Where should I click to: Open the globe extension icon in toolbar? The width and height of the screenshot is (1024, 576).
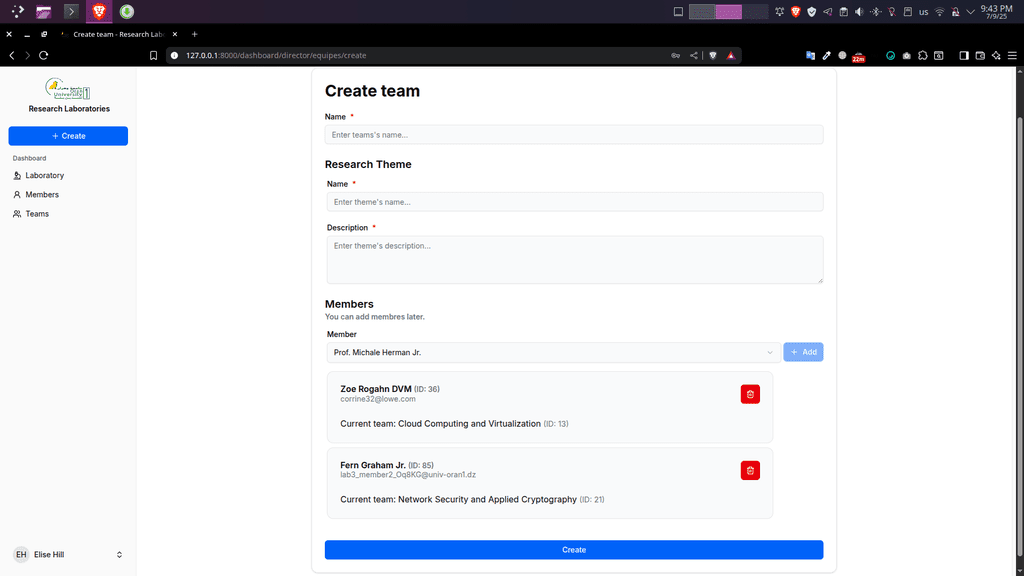click(842, 56)
